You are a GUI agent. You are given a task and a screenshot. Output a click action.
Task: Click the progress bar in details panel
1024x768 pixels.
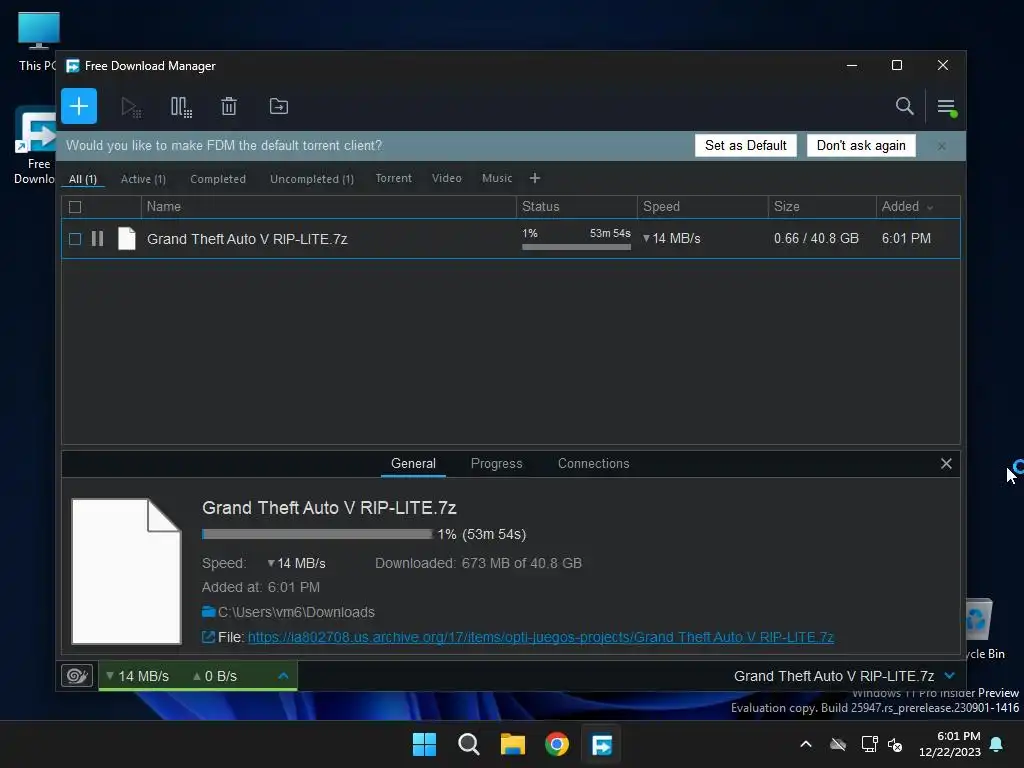[x=317, y=534]
